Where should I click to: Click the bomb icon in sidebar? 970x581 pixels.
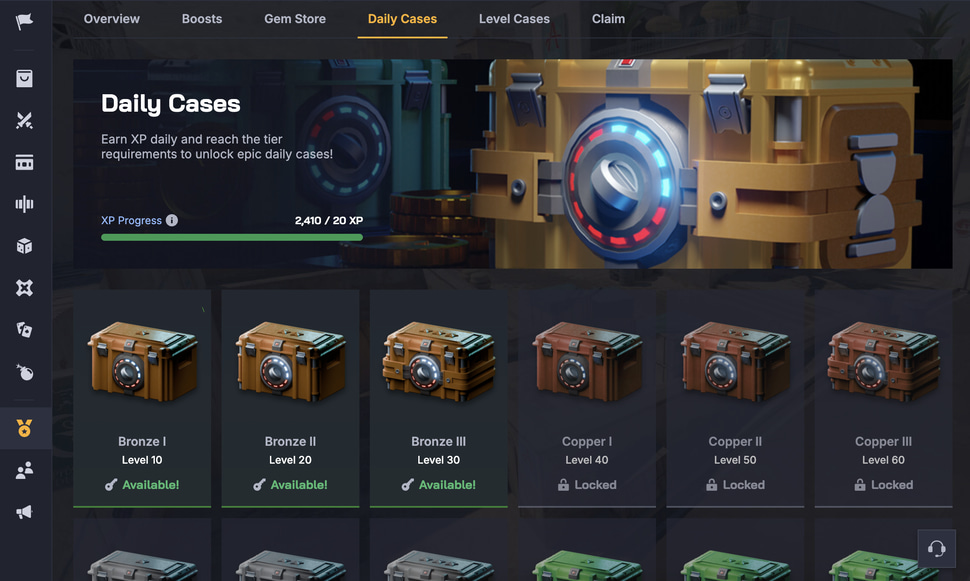[x=24, y=372]
